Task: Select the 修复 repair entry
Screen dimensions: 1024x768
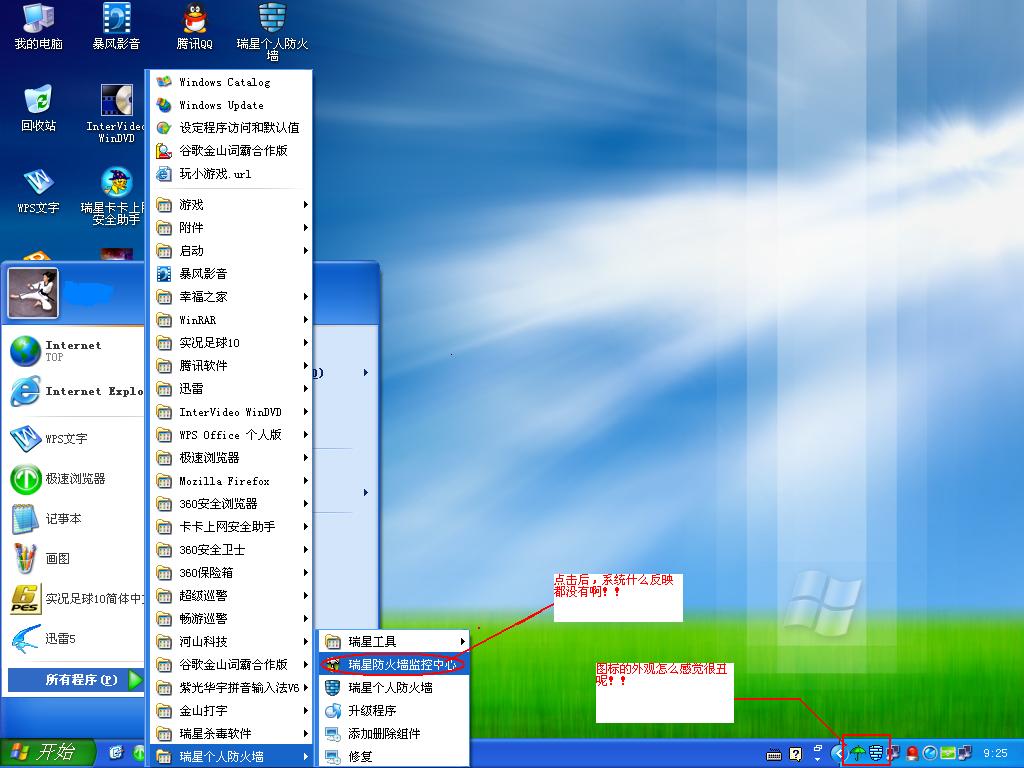Action: [394, 756]
